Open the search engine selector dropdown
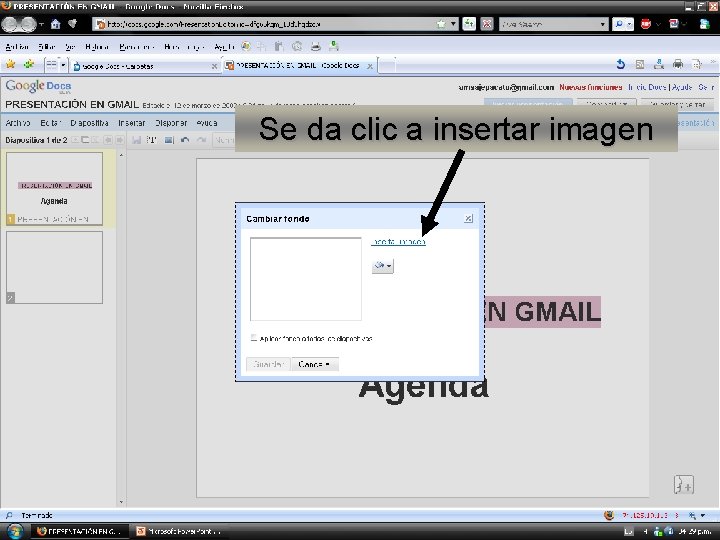 pos(602,24)
